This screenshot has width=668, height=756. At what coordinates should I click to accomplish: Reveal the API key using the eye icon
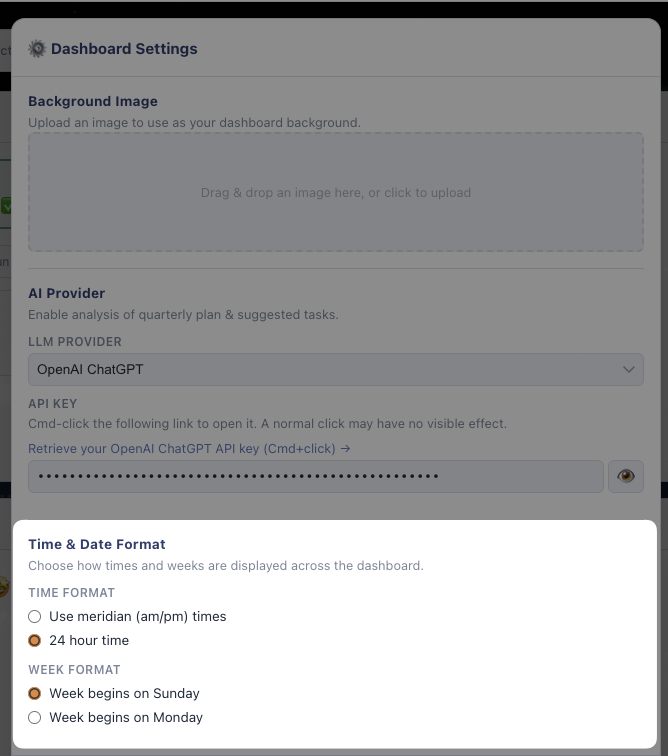[x=626, y=477]
